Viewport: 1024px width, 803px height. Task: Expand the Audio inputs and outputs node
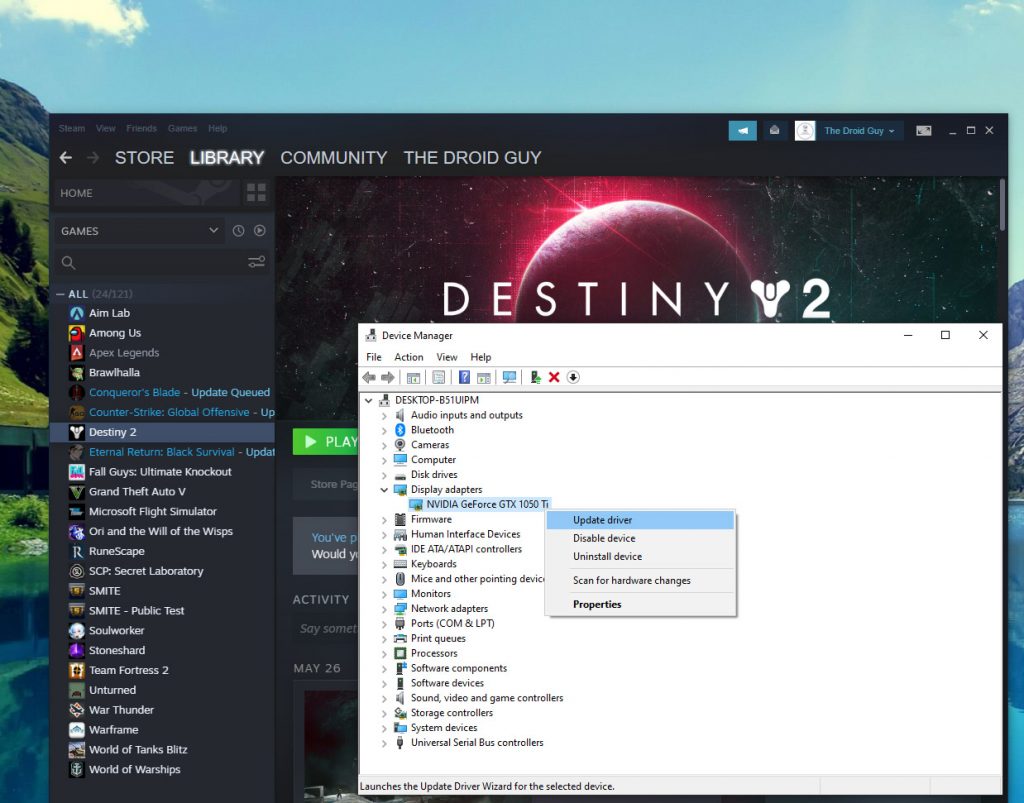click(x=384, y=415)
